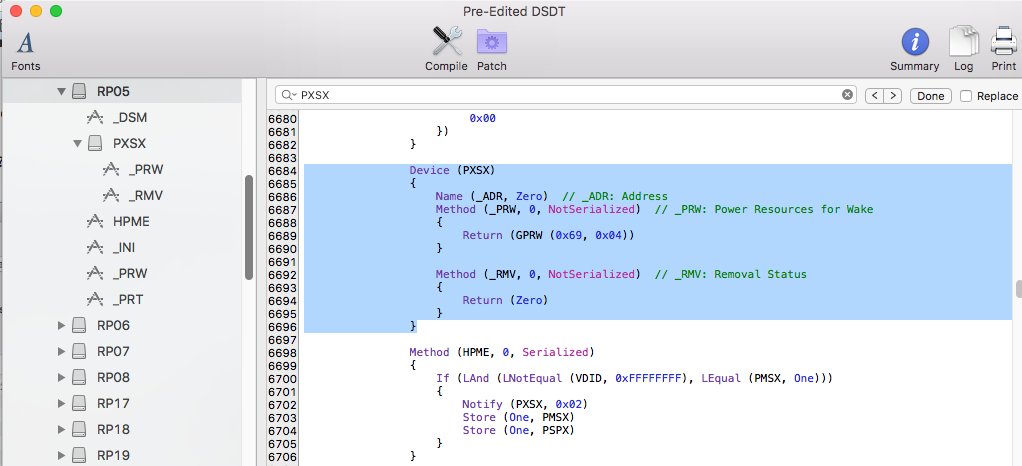Expand the RP06 tree node
This screenshot has height=466, width=1022.
[62, 325]
